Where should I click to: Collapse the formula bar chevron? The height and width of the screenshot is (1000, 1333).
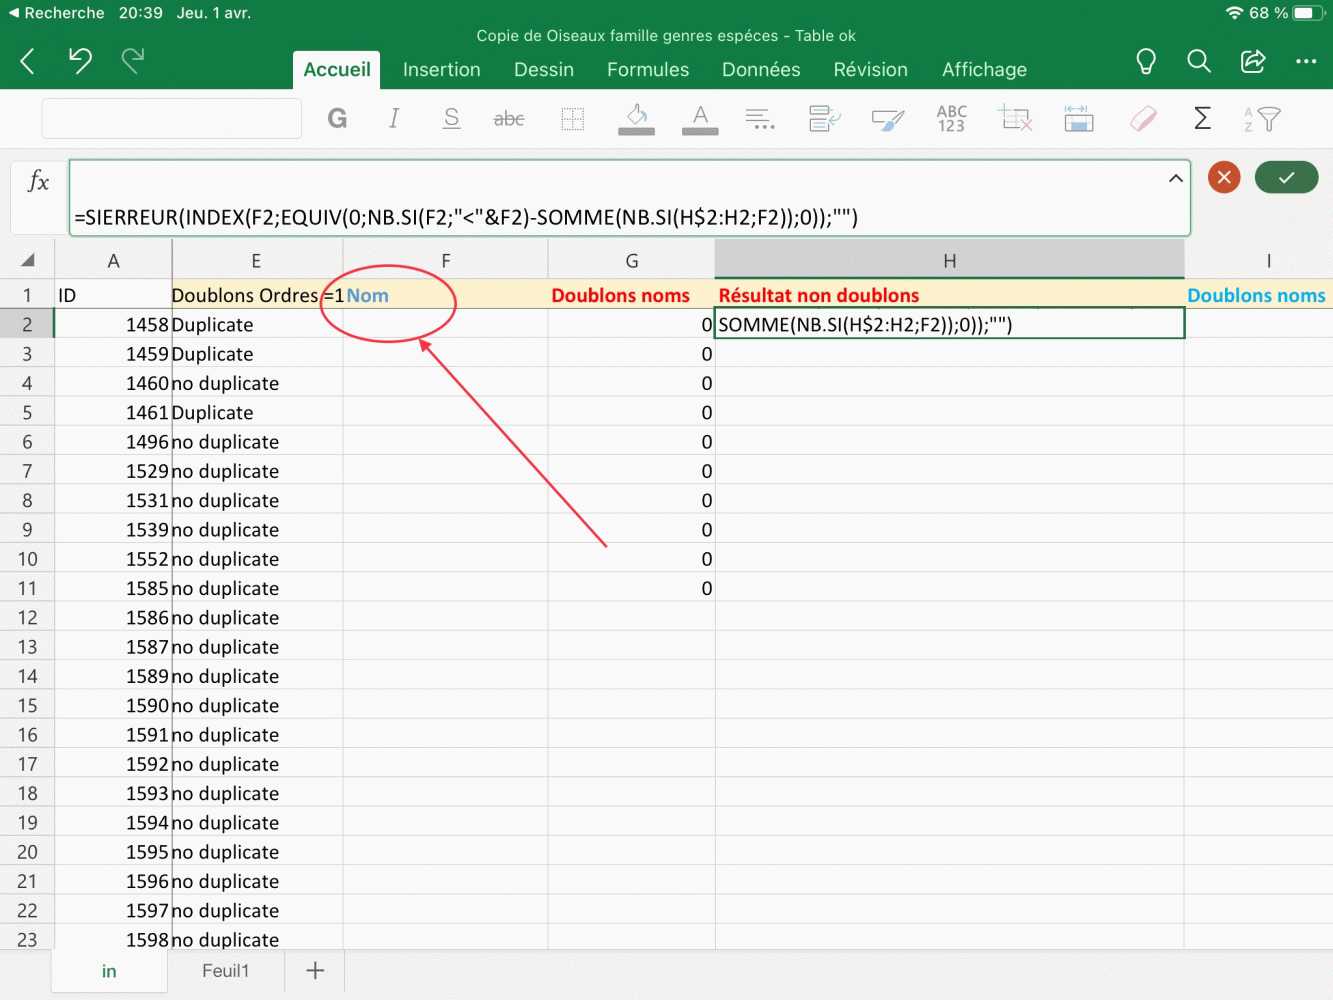click(x=1175, y=178)
